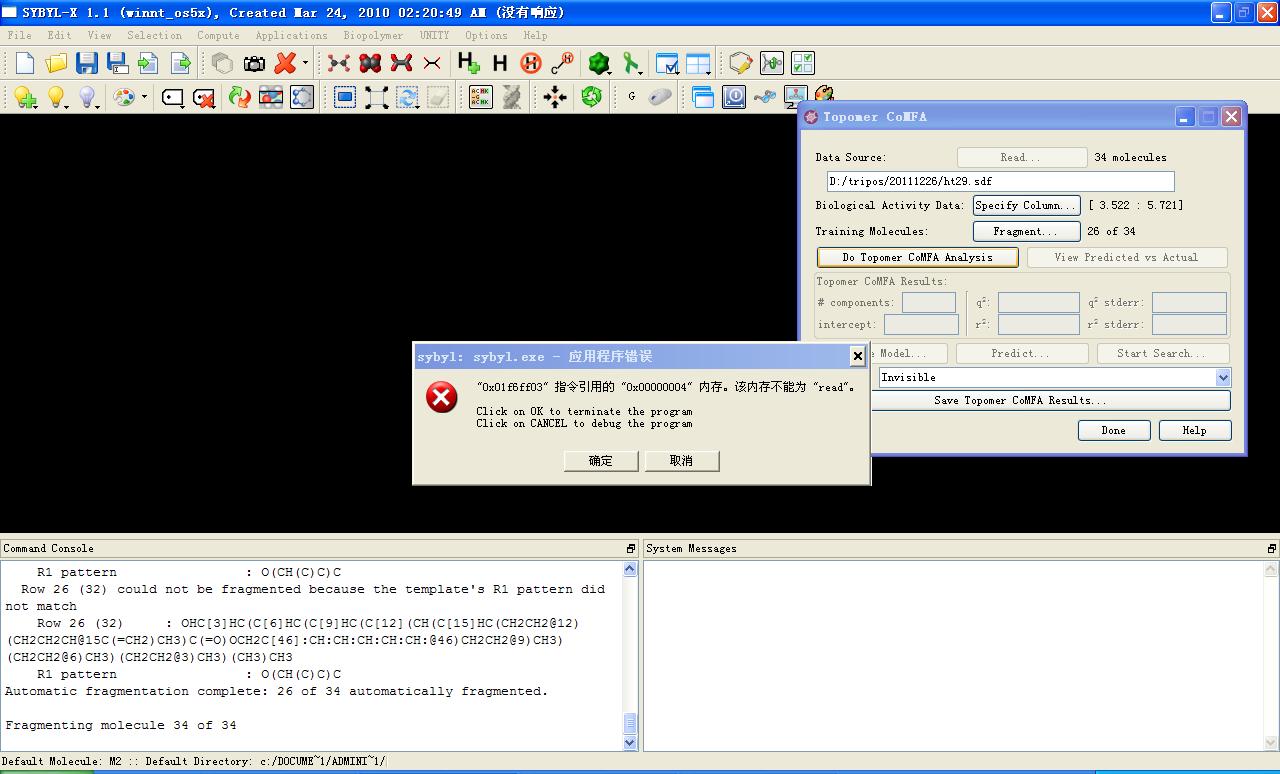Open the Biopolymer menu
This screenshot has width=1280, height=774.
point(373,35)
